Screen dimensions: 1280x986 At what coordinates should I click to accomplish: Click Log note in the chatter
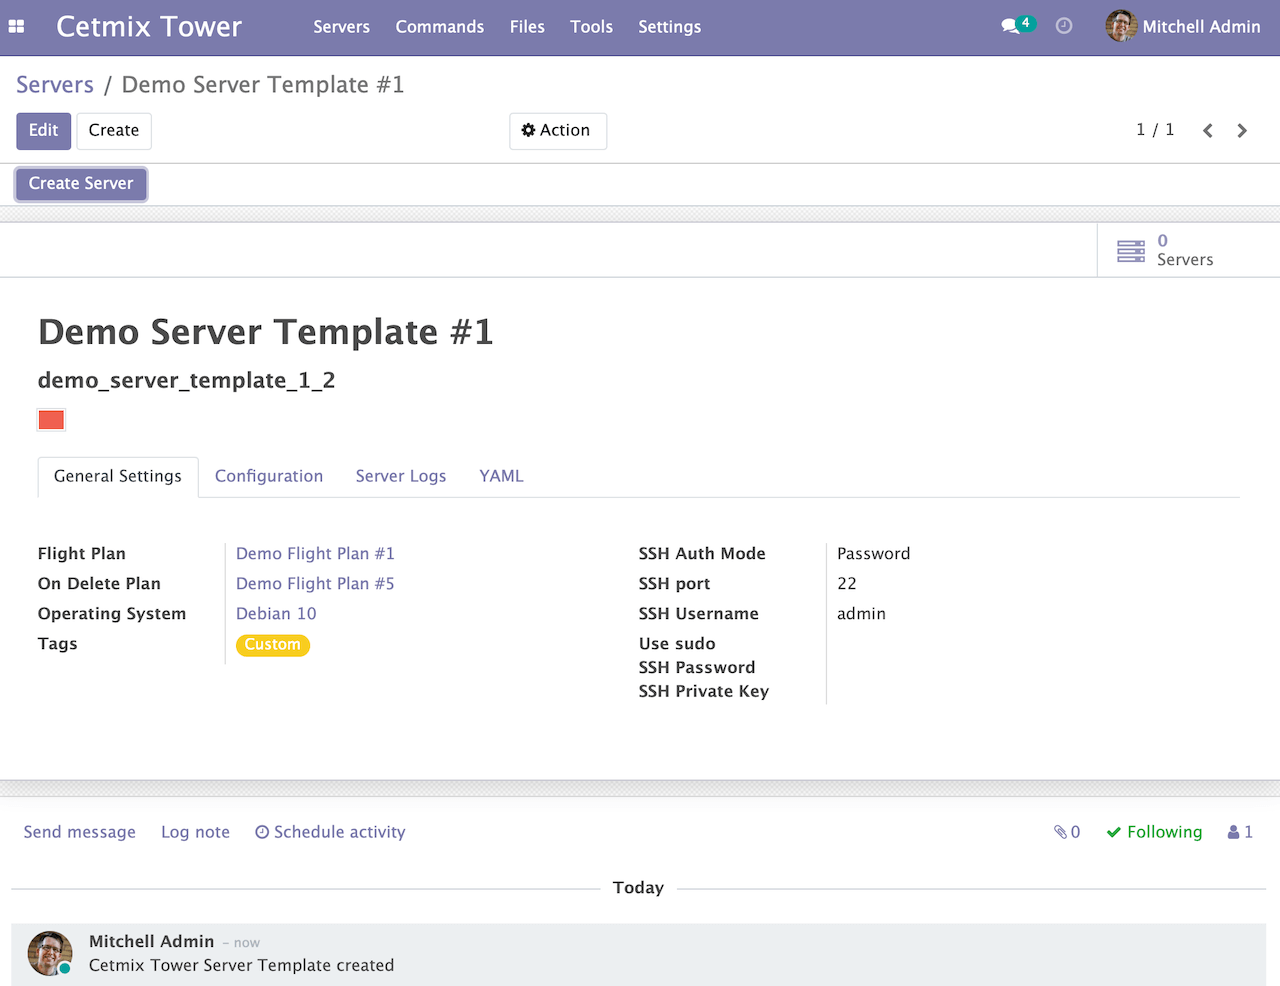point(195,831)
